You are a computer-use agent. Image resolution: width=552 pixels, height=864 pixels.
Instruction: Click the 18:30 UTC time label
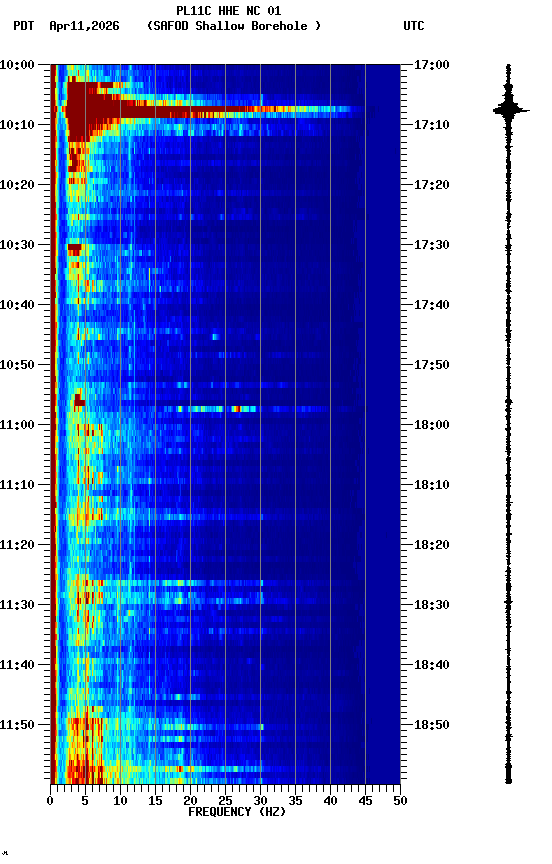(x=431, y=606)
